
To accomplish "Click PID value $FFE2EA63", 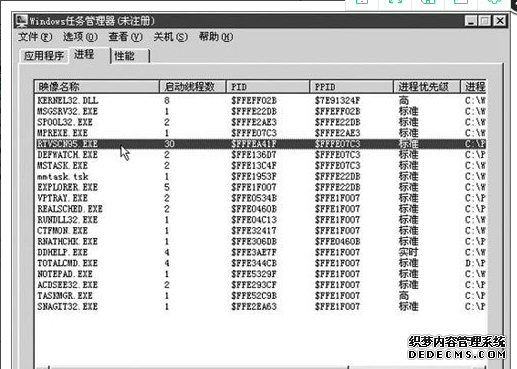I will [x=254, y=306].
